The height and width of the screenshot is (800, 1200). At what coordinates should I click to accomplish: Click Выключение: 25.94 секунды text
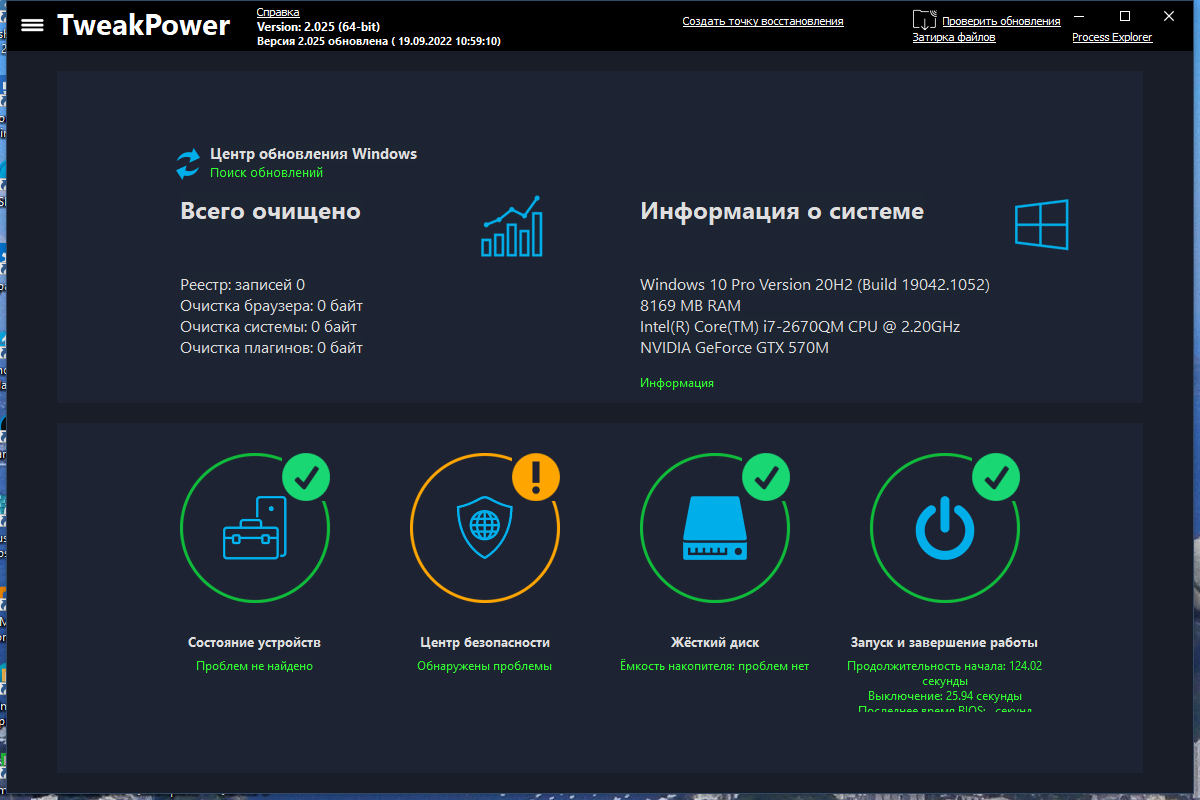[x=944, y=696]
